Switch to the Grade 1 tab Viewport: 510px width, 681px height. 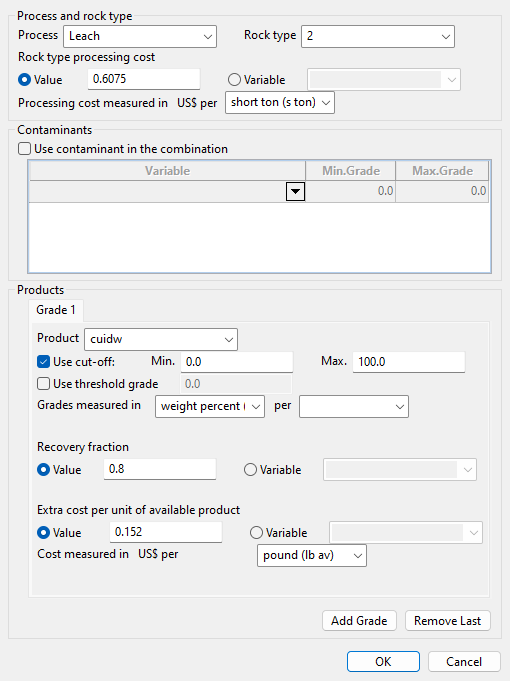pyautogui.click(x=56, y=310)
